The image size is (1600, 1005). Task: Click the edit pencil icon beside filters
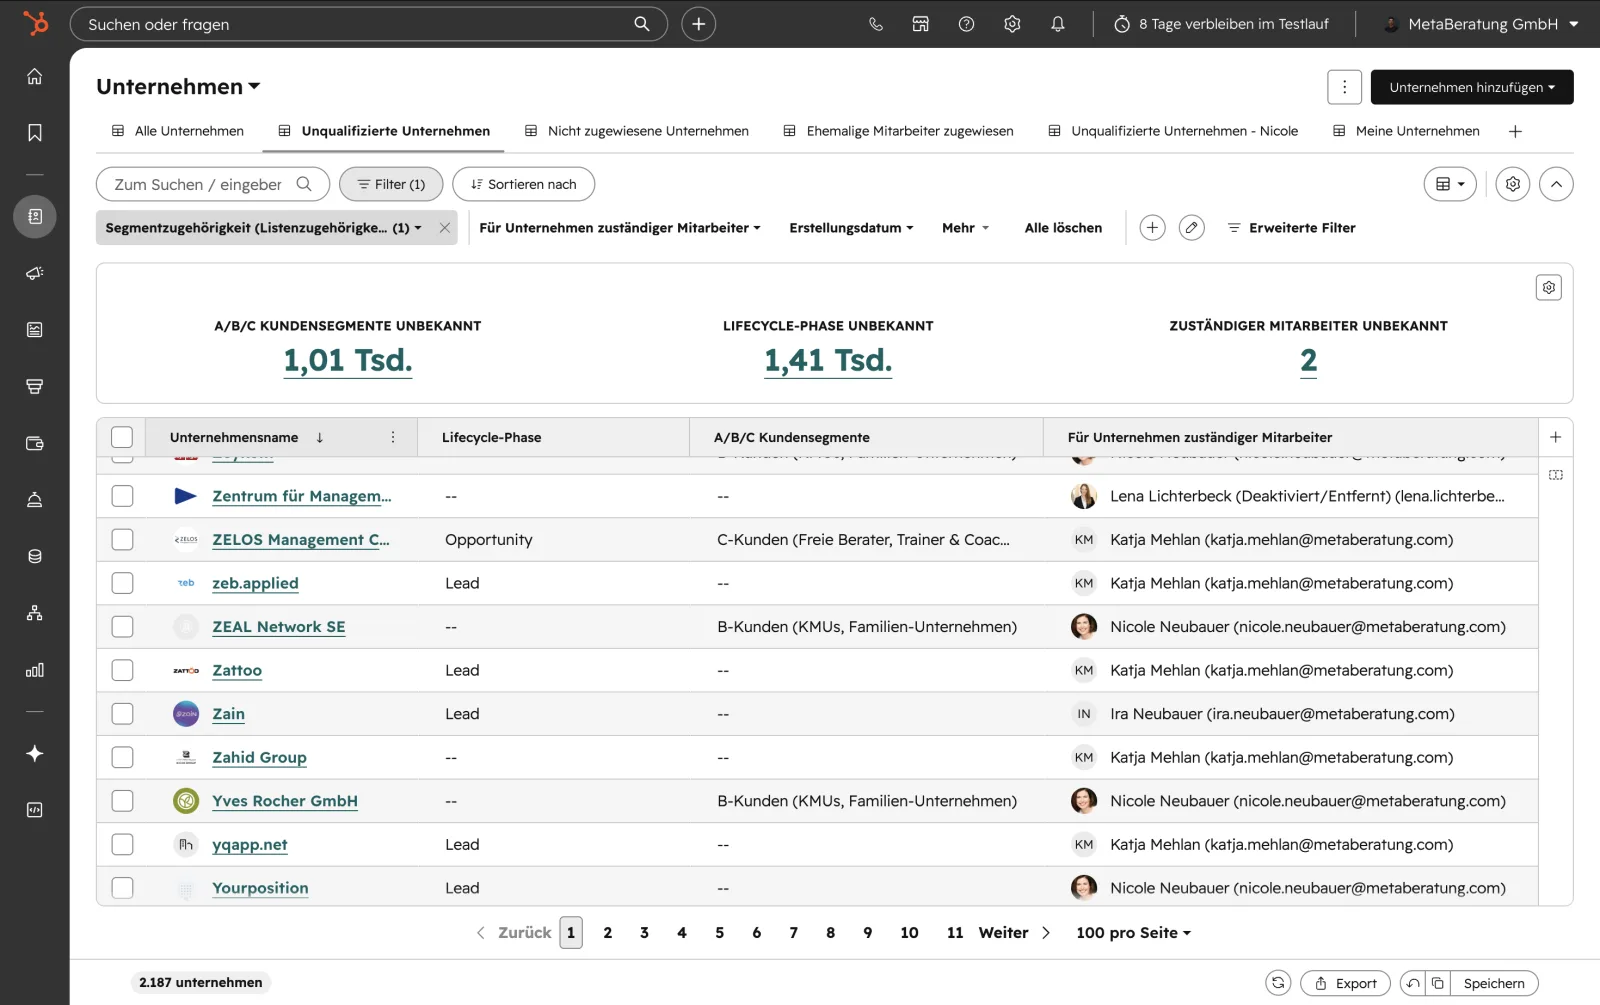point(1191,228)
